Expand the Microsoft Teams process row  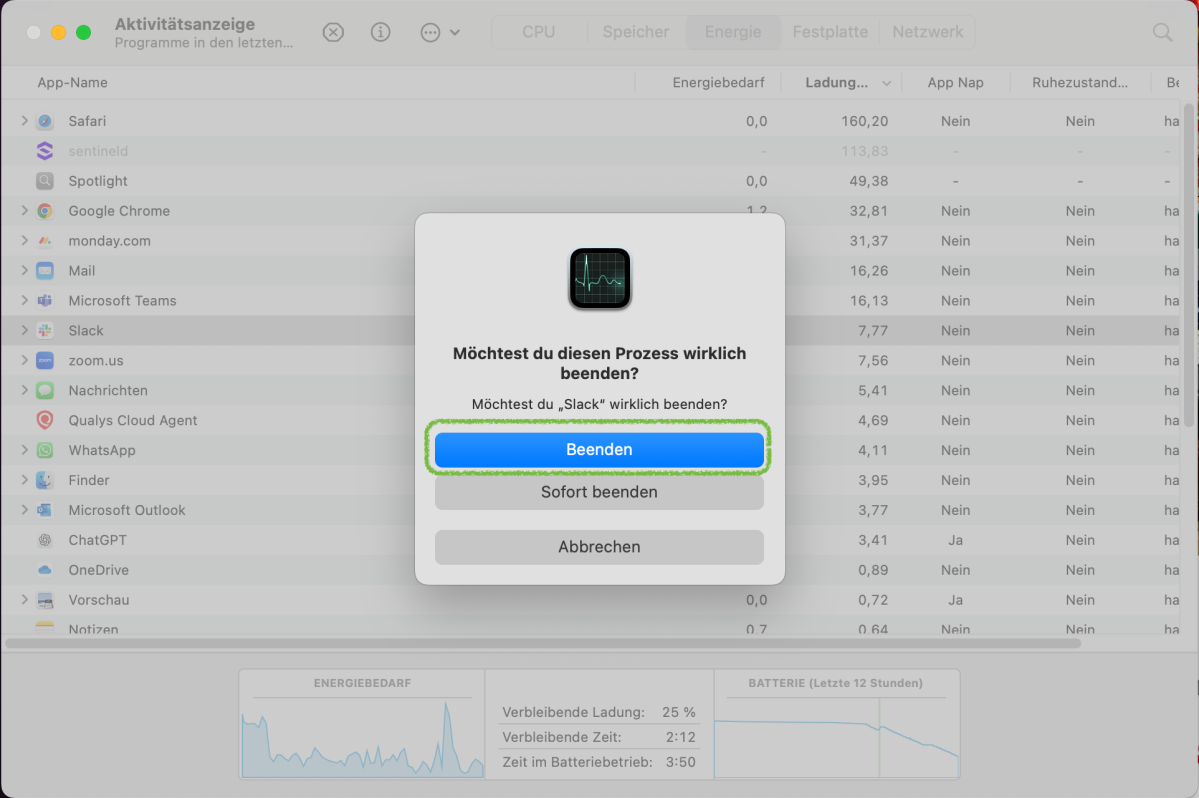click(x=24, y=300)
